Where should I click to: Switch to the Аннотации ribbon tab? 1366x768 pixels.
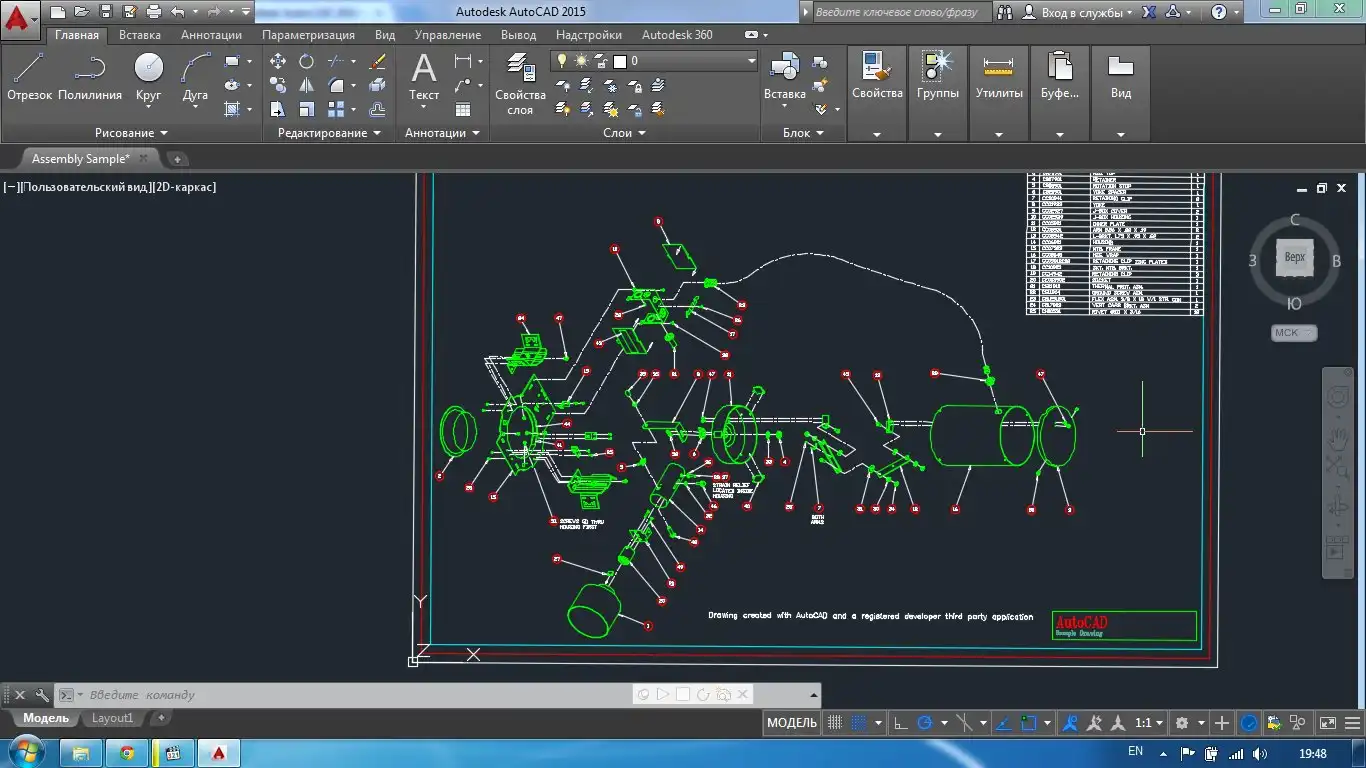tap(211, 35)
